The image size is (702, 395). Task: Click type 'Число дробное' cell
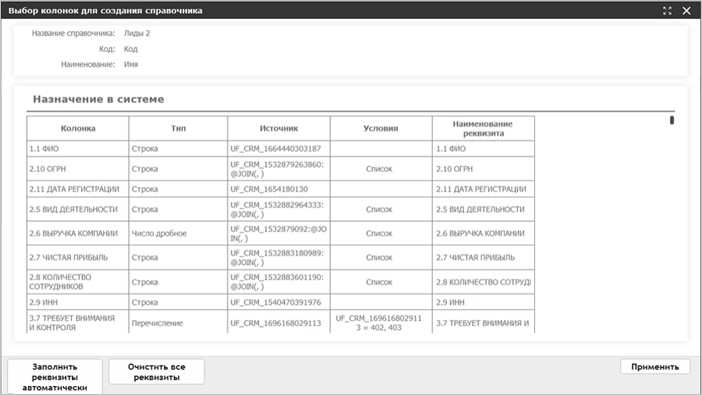point(178,233)
